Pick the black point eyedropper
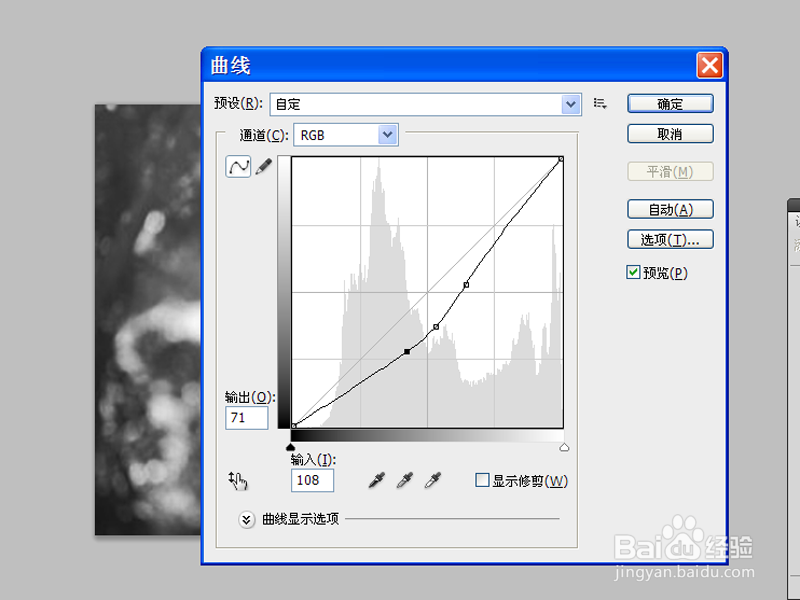Viewport: 800px width, 600px height. click(377, 480)
